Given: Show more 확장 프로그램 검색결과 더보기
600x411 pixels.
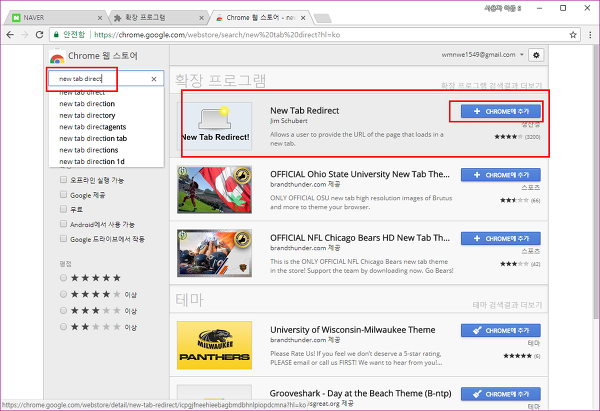Looking at the screenshot, I should (491, 85).
